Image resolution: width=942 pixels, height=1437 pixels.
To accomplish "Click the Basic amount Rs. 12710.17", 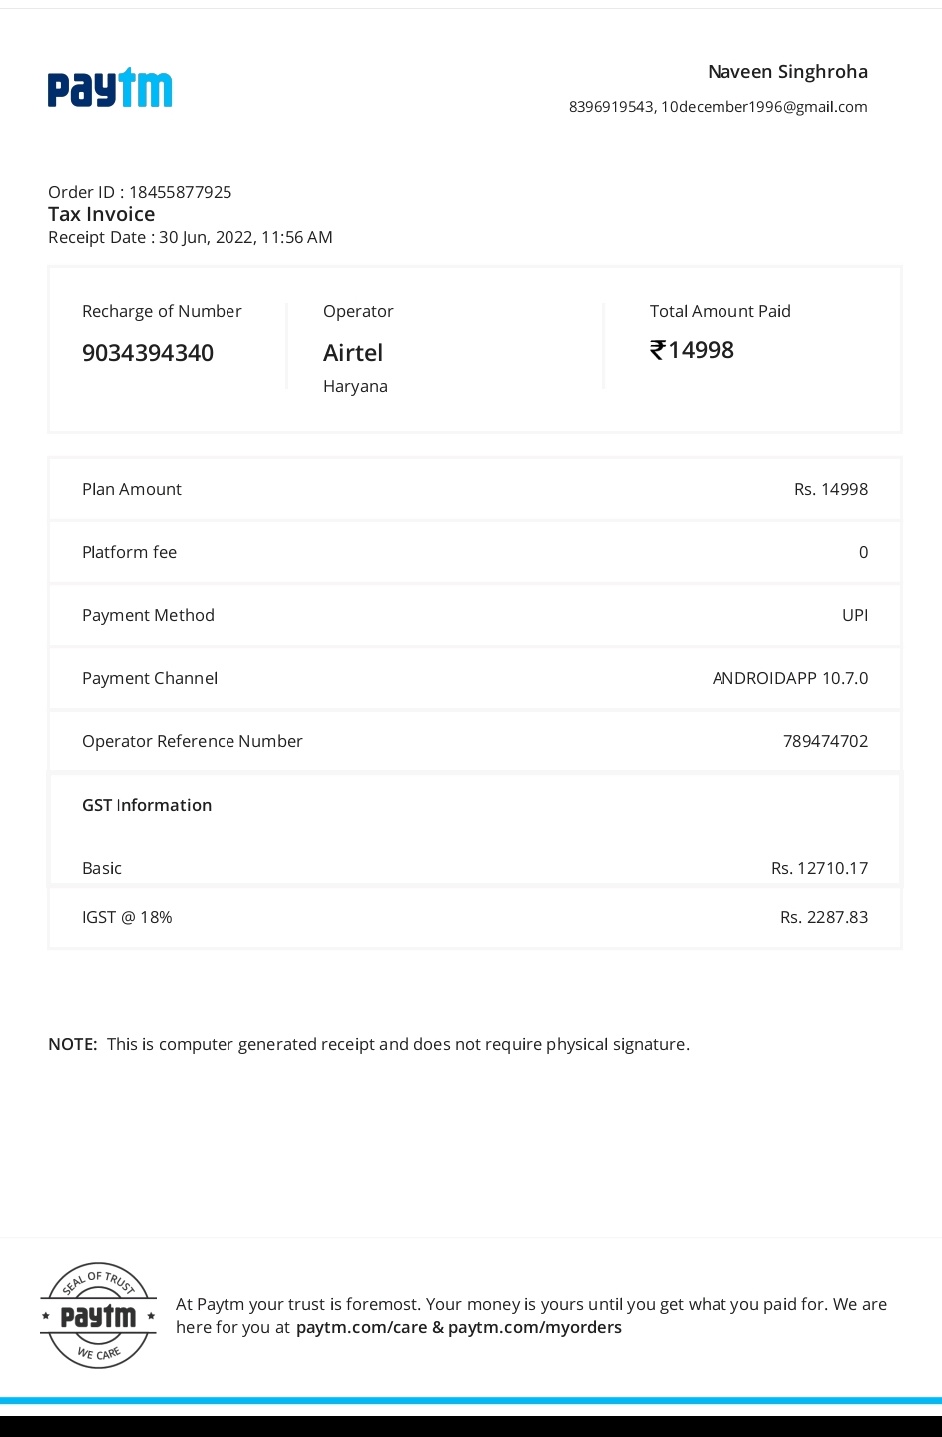I will (x=819, y=868).
